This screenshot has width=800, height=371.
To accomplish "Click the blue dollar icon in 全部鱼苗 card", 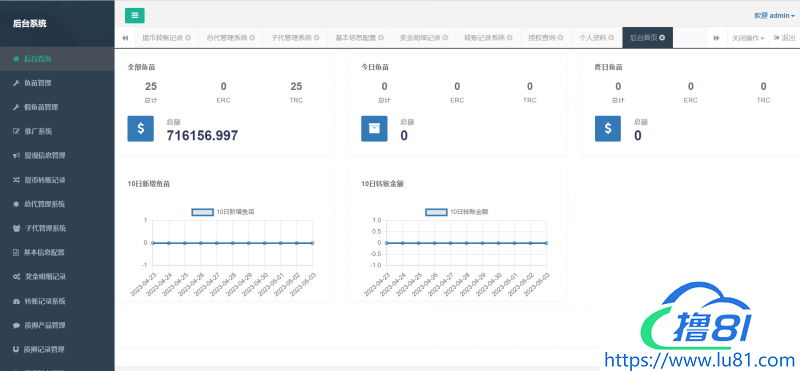I will coord(140,129).
